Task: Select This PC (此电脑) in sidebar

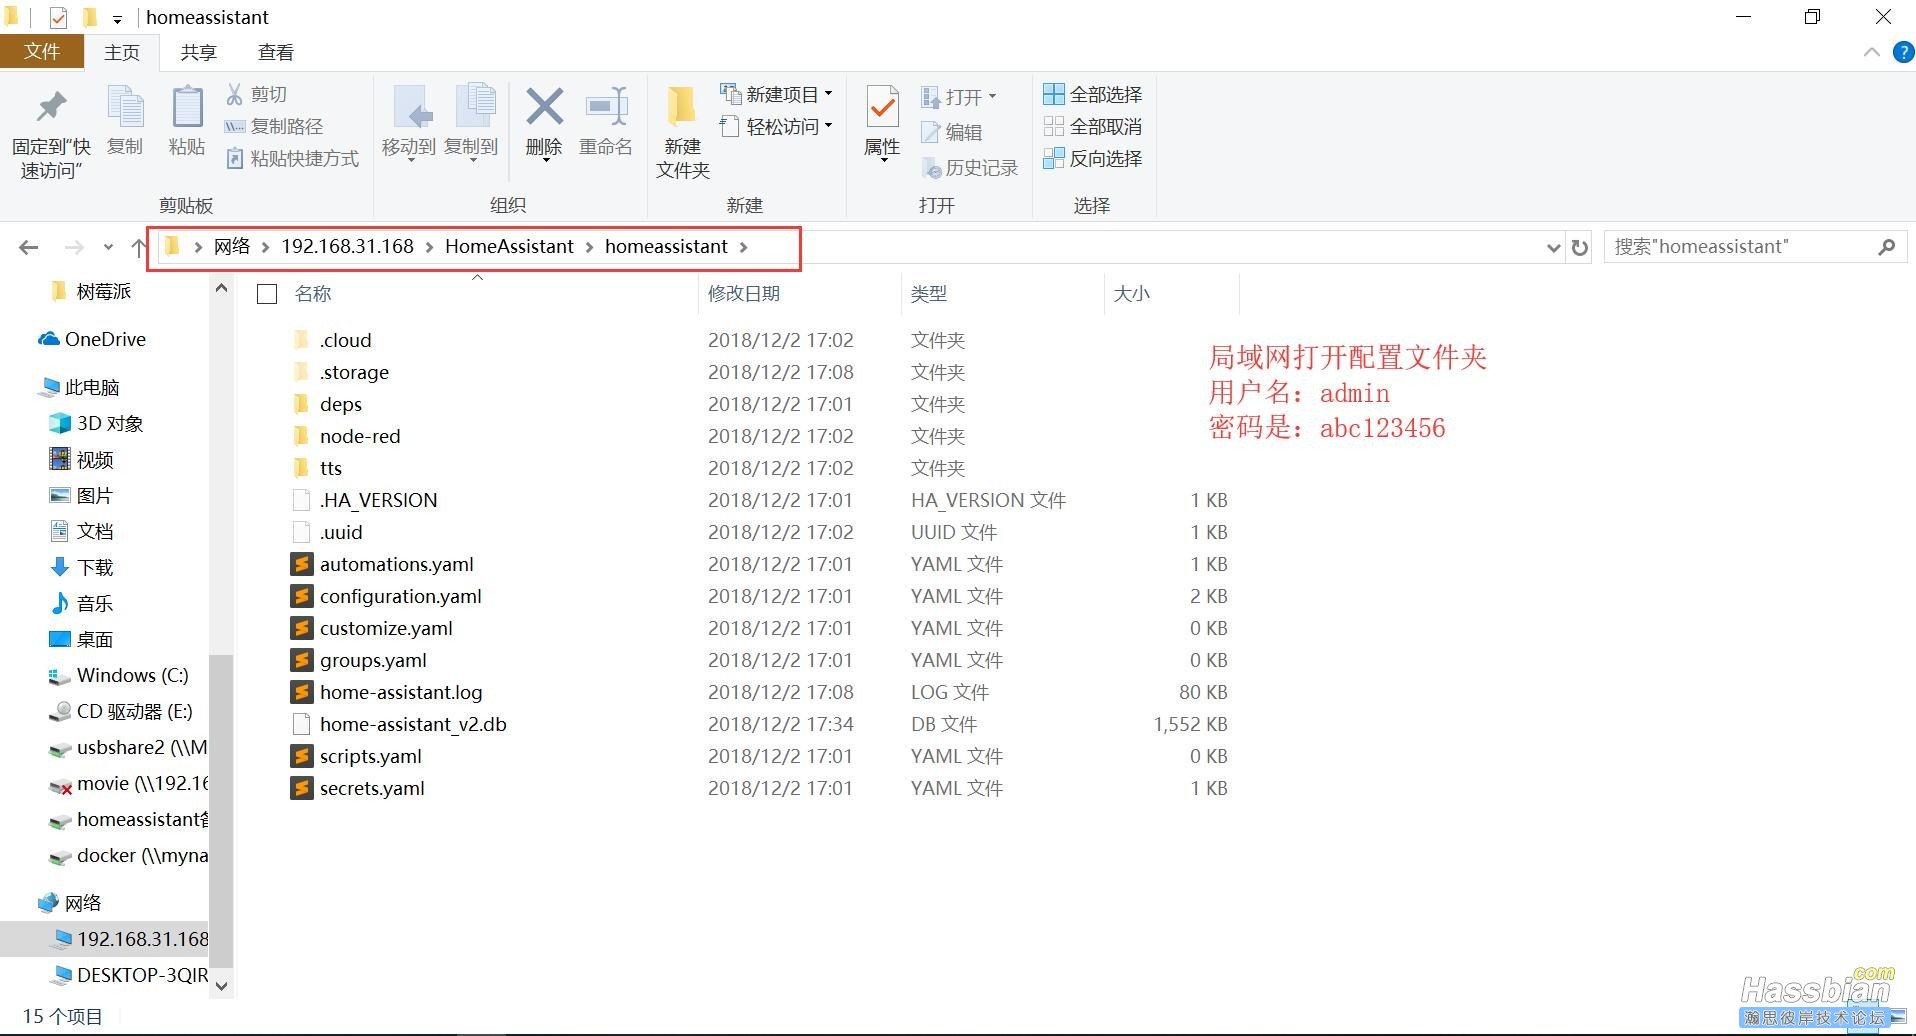Action: tap(79, 387)
